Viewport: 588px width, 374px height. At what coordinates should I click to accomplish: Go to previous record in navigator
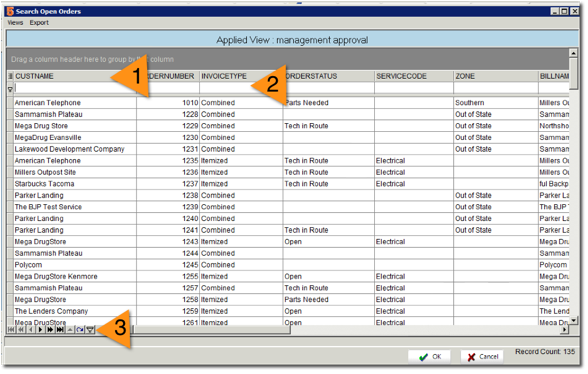(30, 330)
